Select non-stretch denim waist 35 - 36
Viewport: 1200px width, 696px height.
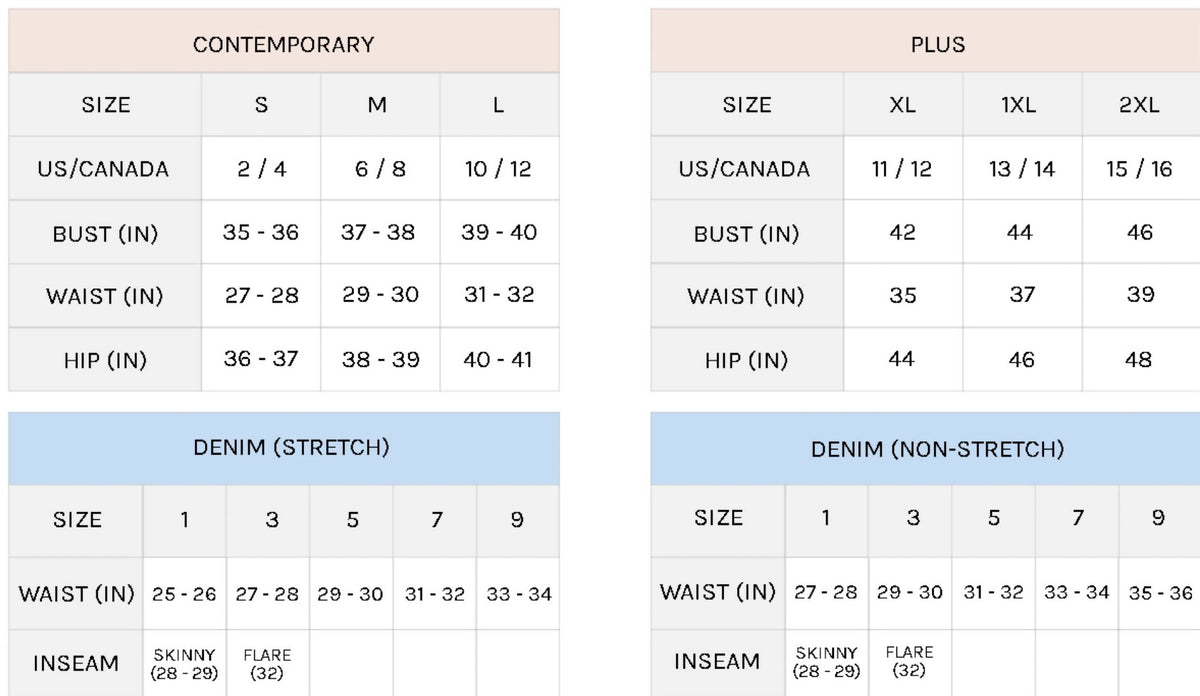[x=1160, y=592]
